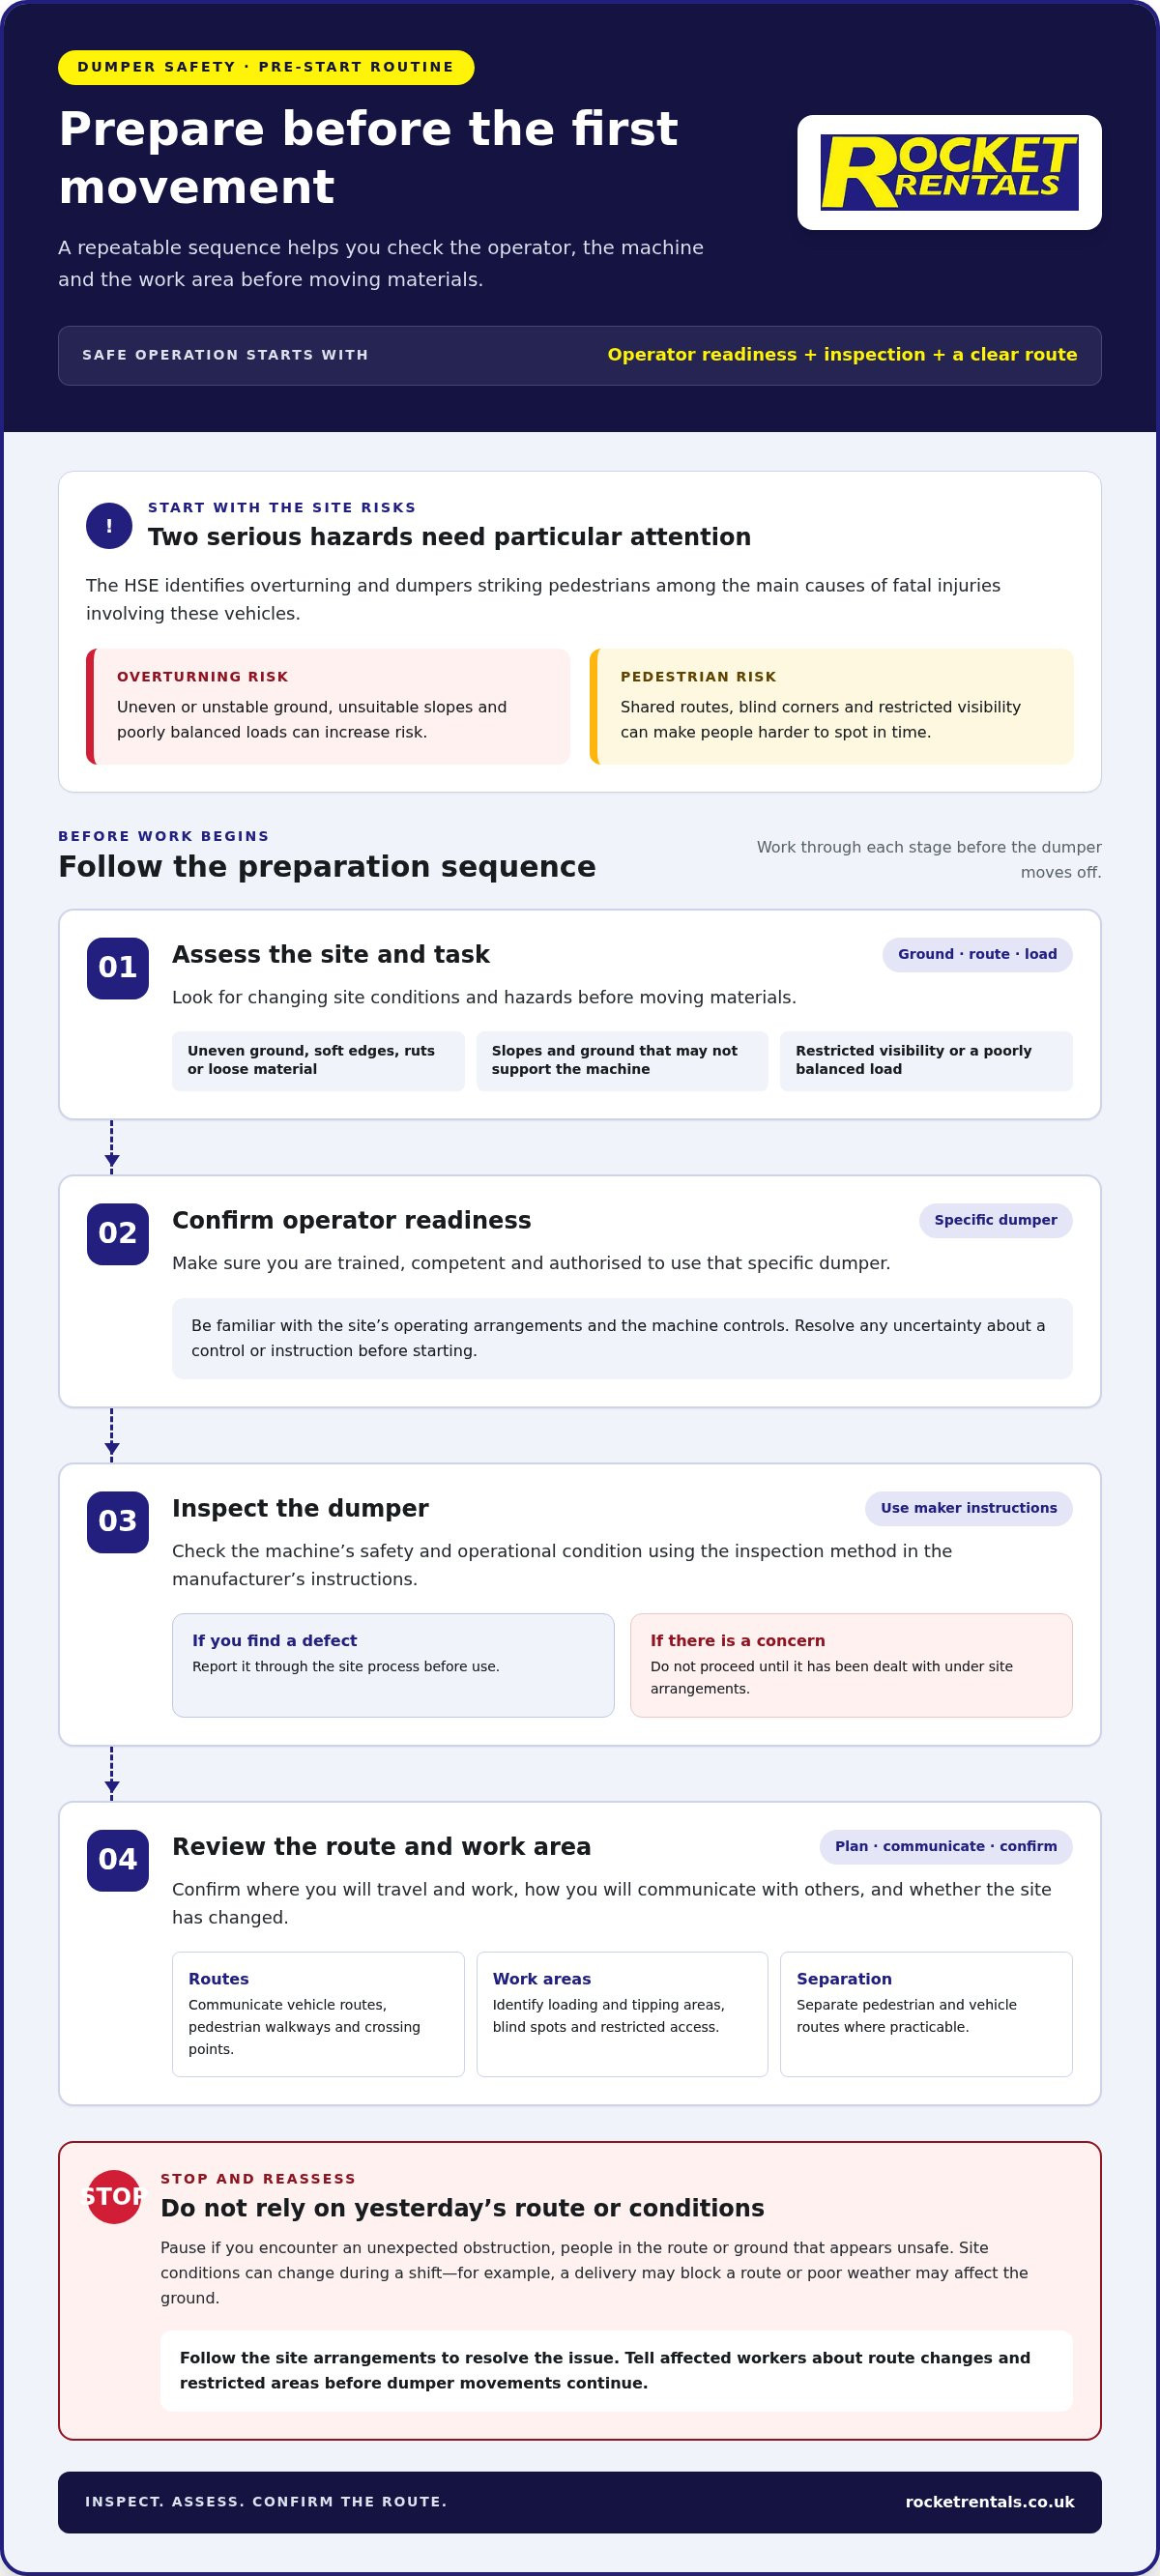1160x2576 pixels.
Task: Click the 'If there is a concern' box
Action: (851, 1665)
